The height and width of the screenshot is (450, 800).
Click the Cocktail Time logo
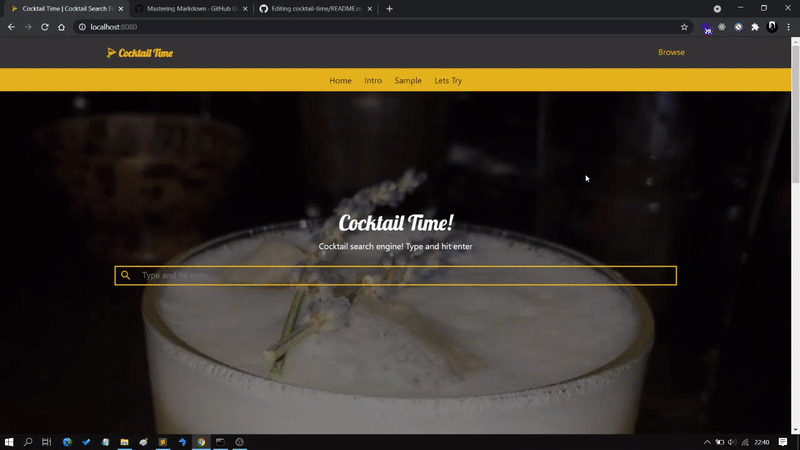tap(140, 53)
